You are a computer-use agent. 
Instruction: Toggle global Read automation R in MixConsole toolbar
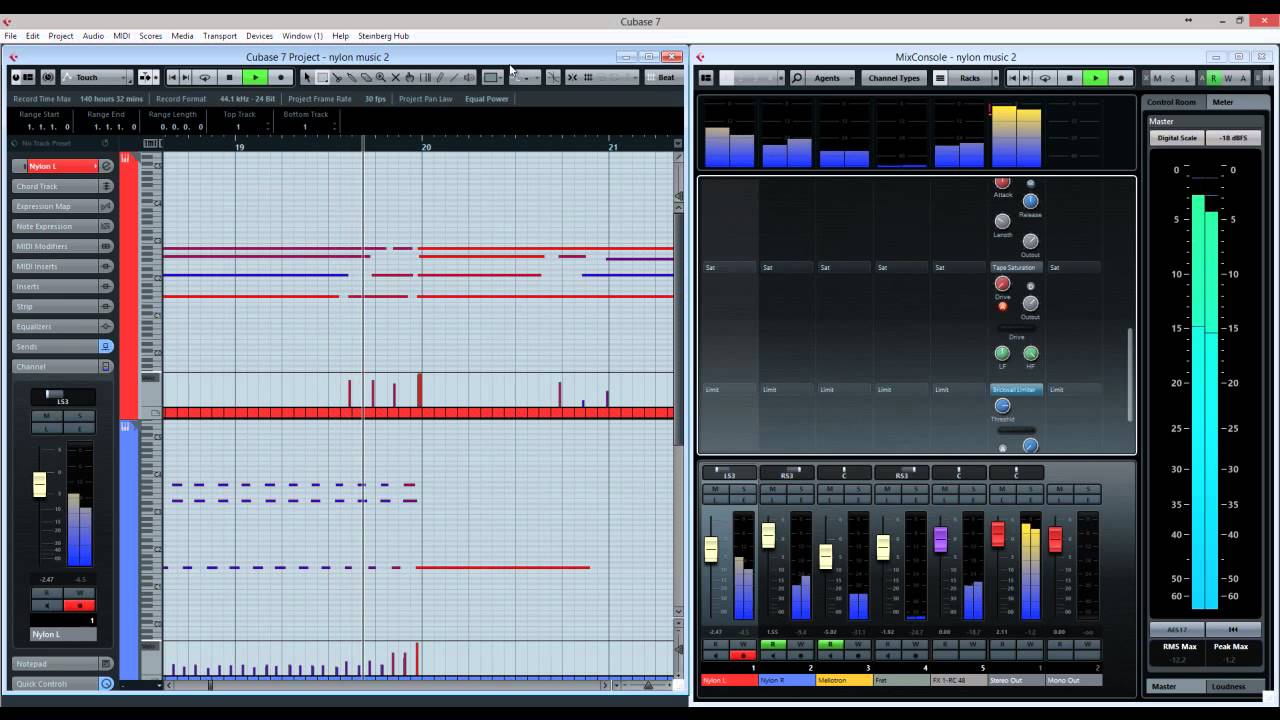(x=1214, y=78)
